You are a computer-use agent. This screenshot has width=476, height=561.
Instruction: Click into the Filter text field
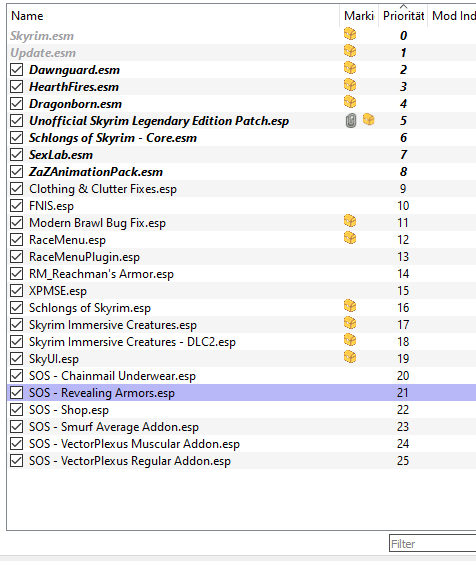(x=433, y=544)
